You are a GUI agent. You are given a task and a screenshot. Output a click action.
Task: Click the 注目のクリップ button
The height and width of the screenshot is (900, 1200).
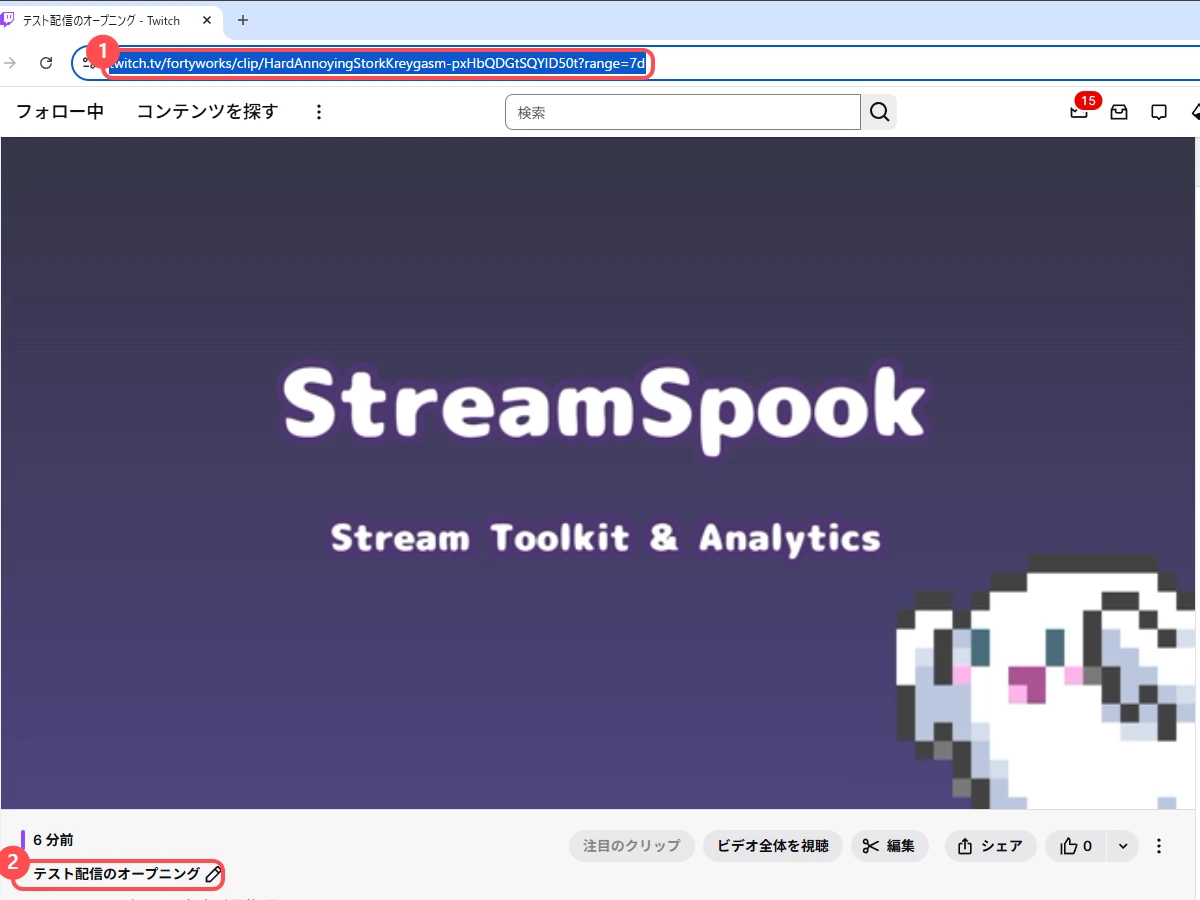pos(632,846)
